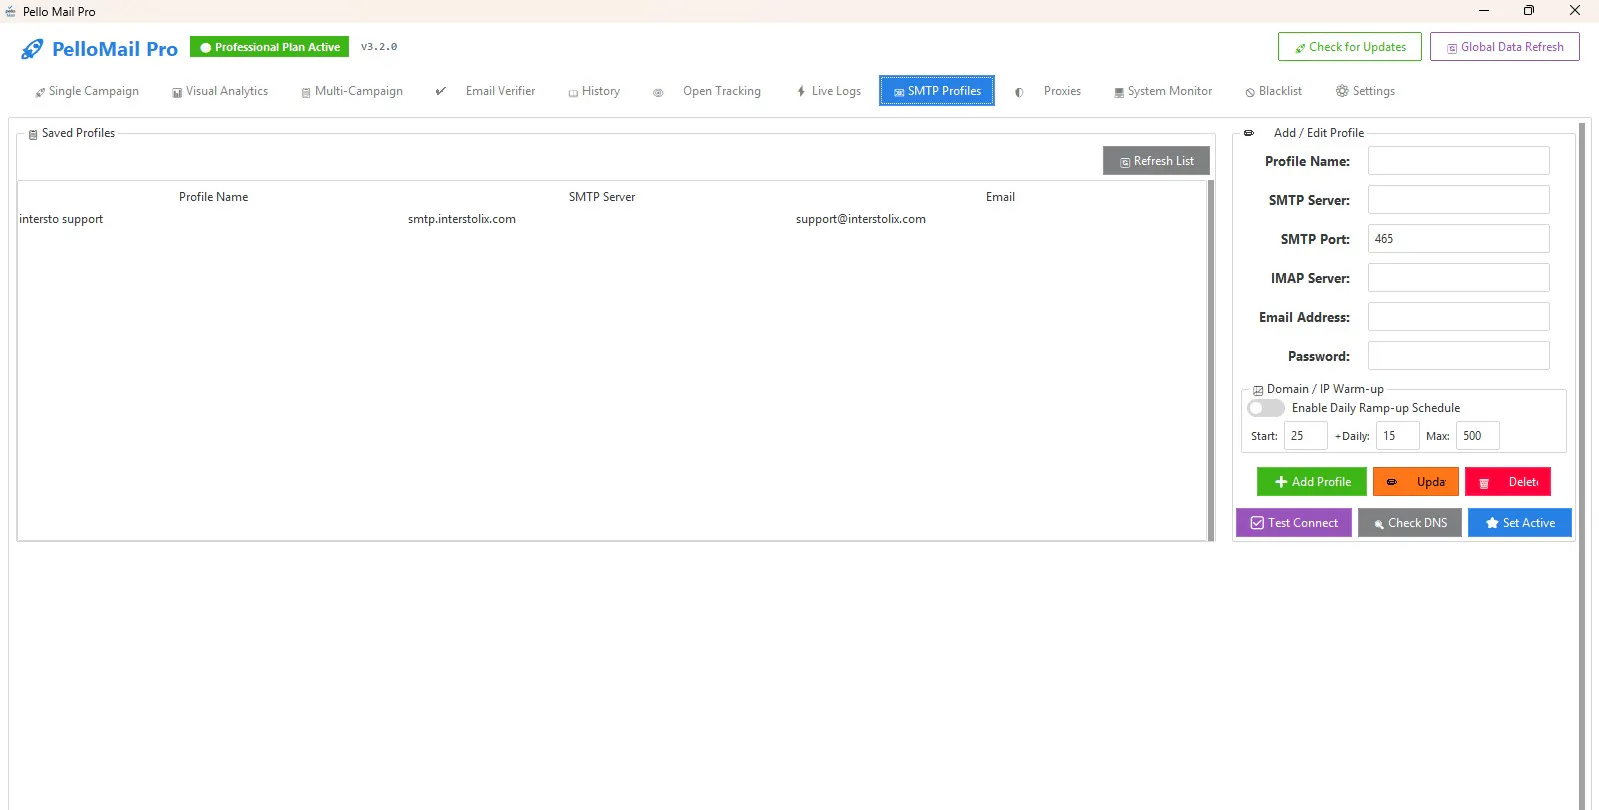Screen dimensions: 1599x810
Task: Click Check for Updates button
Action: [x=1350, y=47]
